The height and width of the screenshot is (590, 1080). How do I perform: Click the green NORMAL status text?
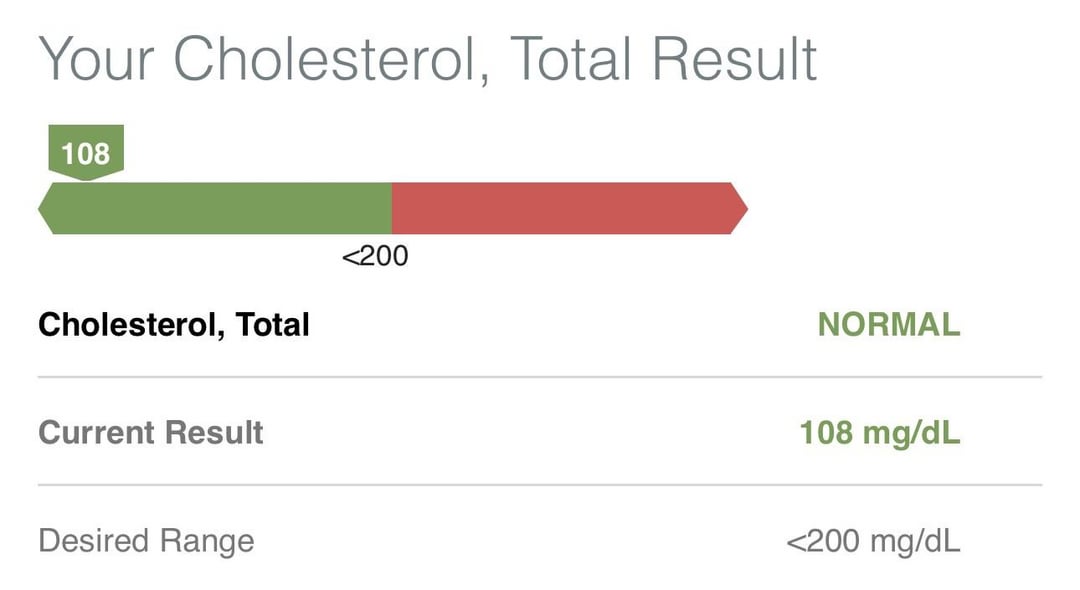[x=889, y=324]
